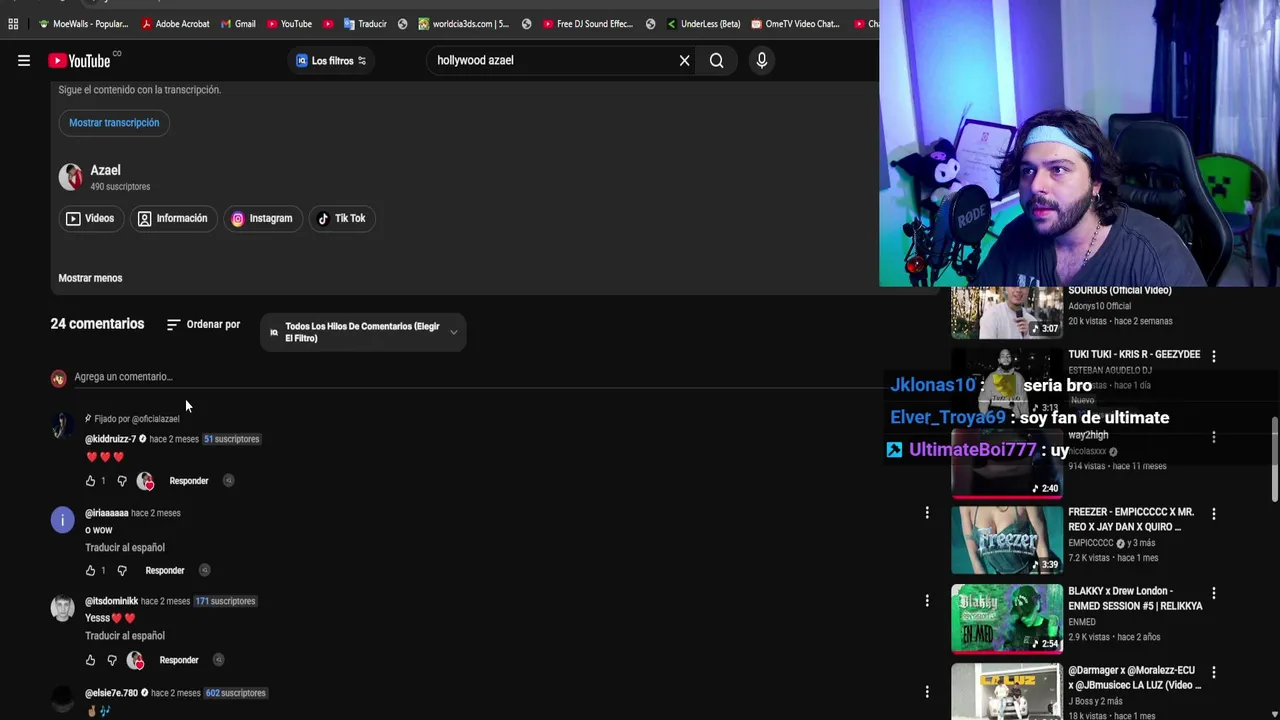Click creator heart on @kiddruizz-7 comment
The height and width of the screenshot is (720, 1280).
point(146,481)
